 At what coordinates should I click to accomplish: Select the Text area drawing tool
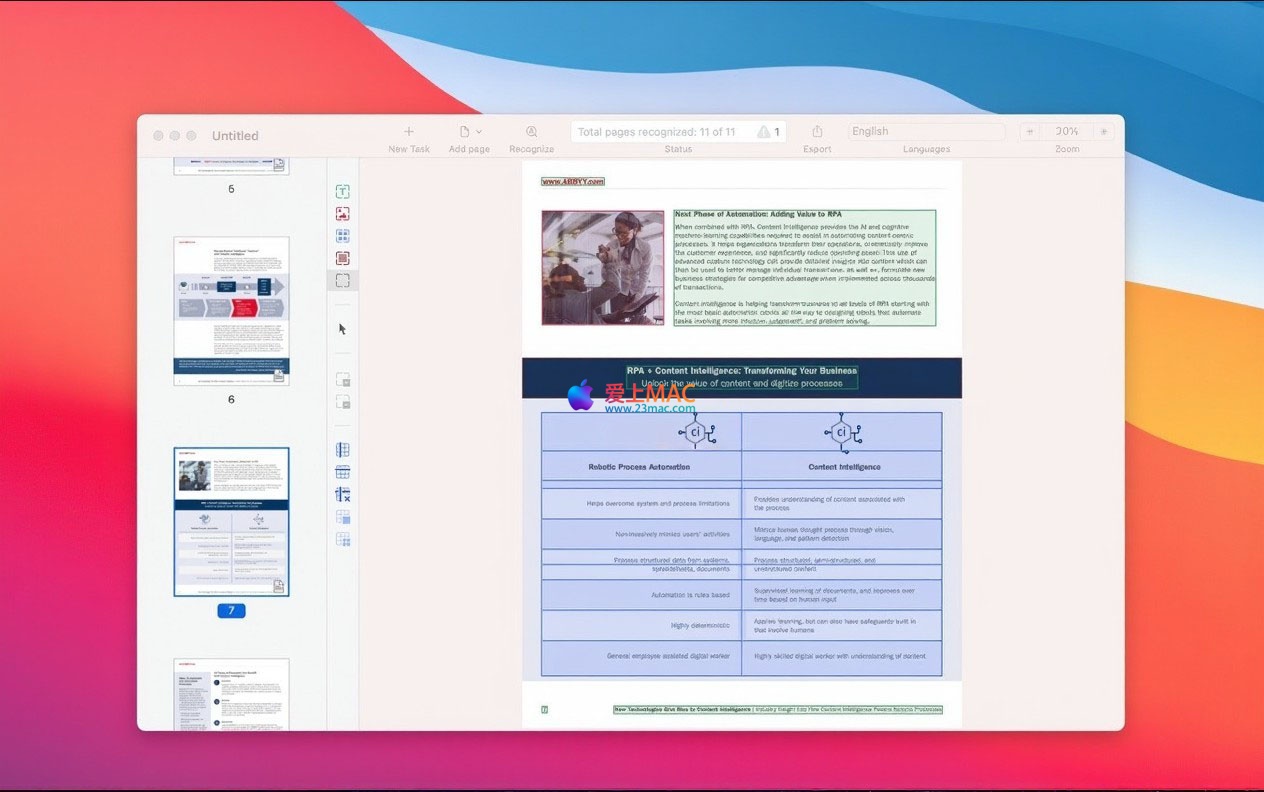pyautogui.click(x=342, y=191)
